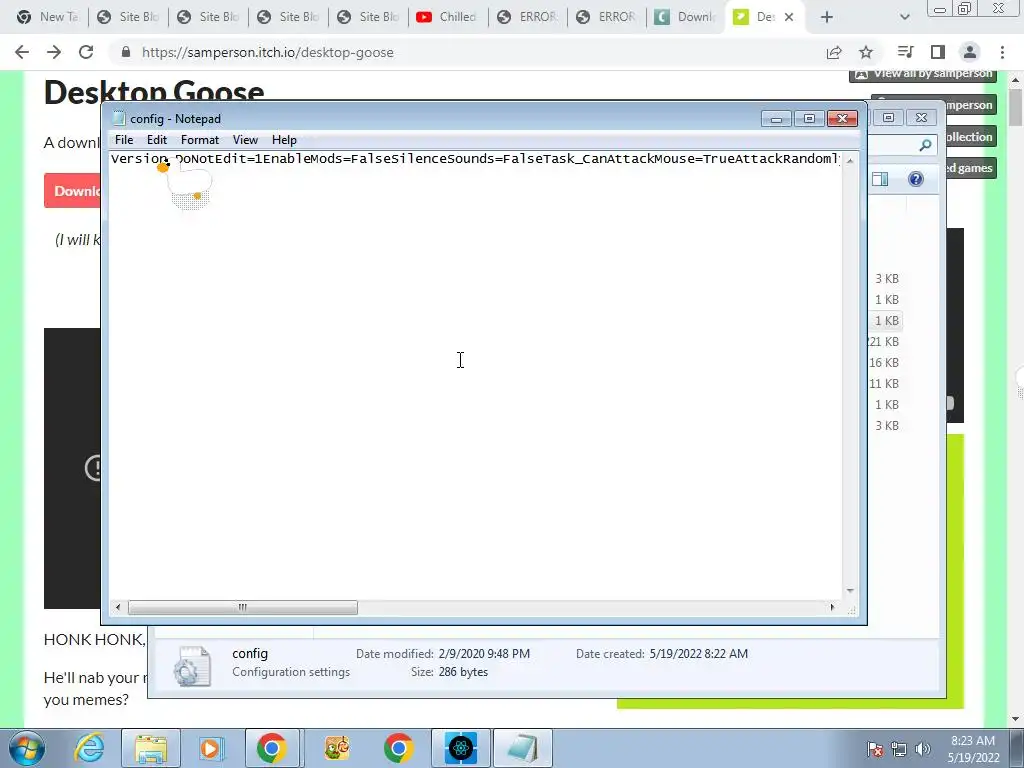Open the File menu in Notepad
The width and height of the screenshot is (1024, 768).
click(x=123, y=140)
